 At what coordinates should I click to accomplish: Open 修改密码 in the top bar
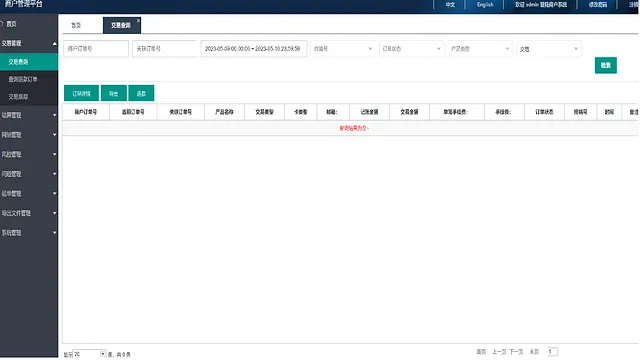[598, 5]
